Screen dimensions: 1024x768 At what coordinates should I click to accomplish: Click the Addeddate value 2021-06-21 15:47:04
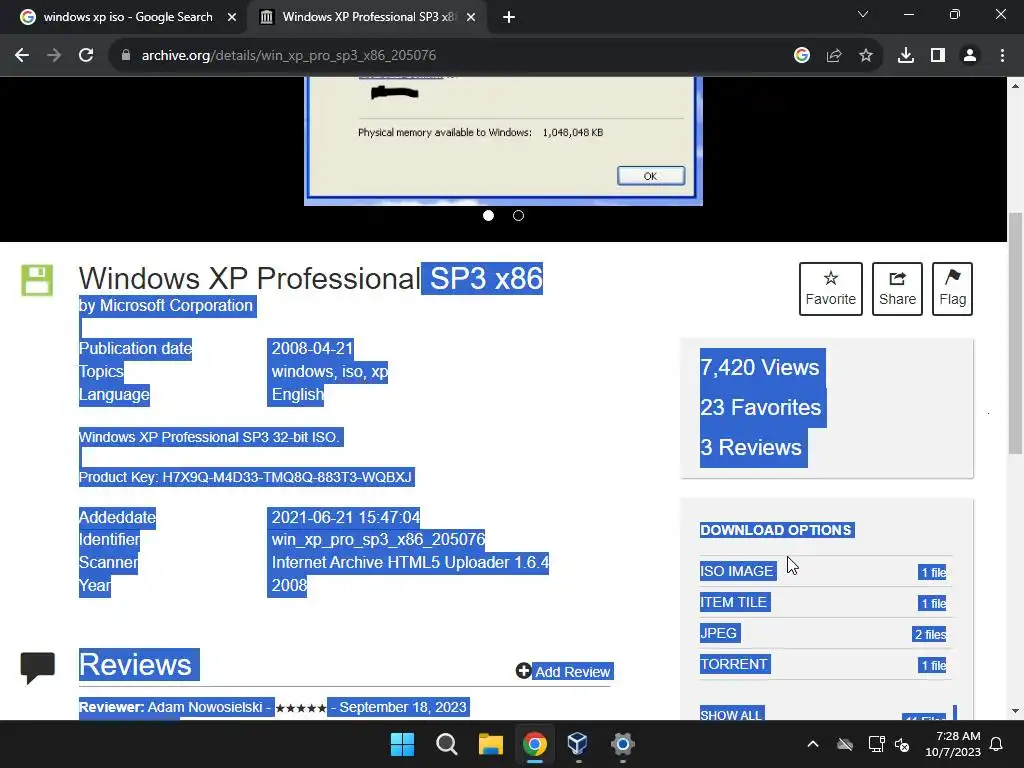[x=345, y=517]
